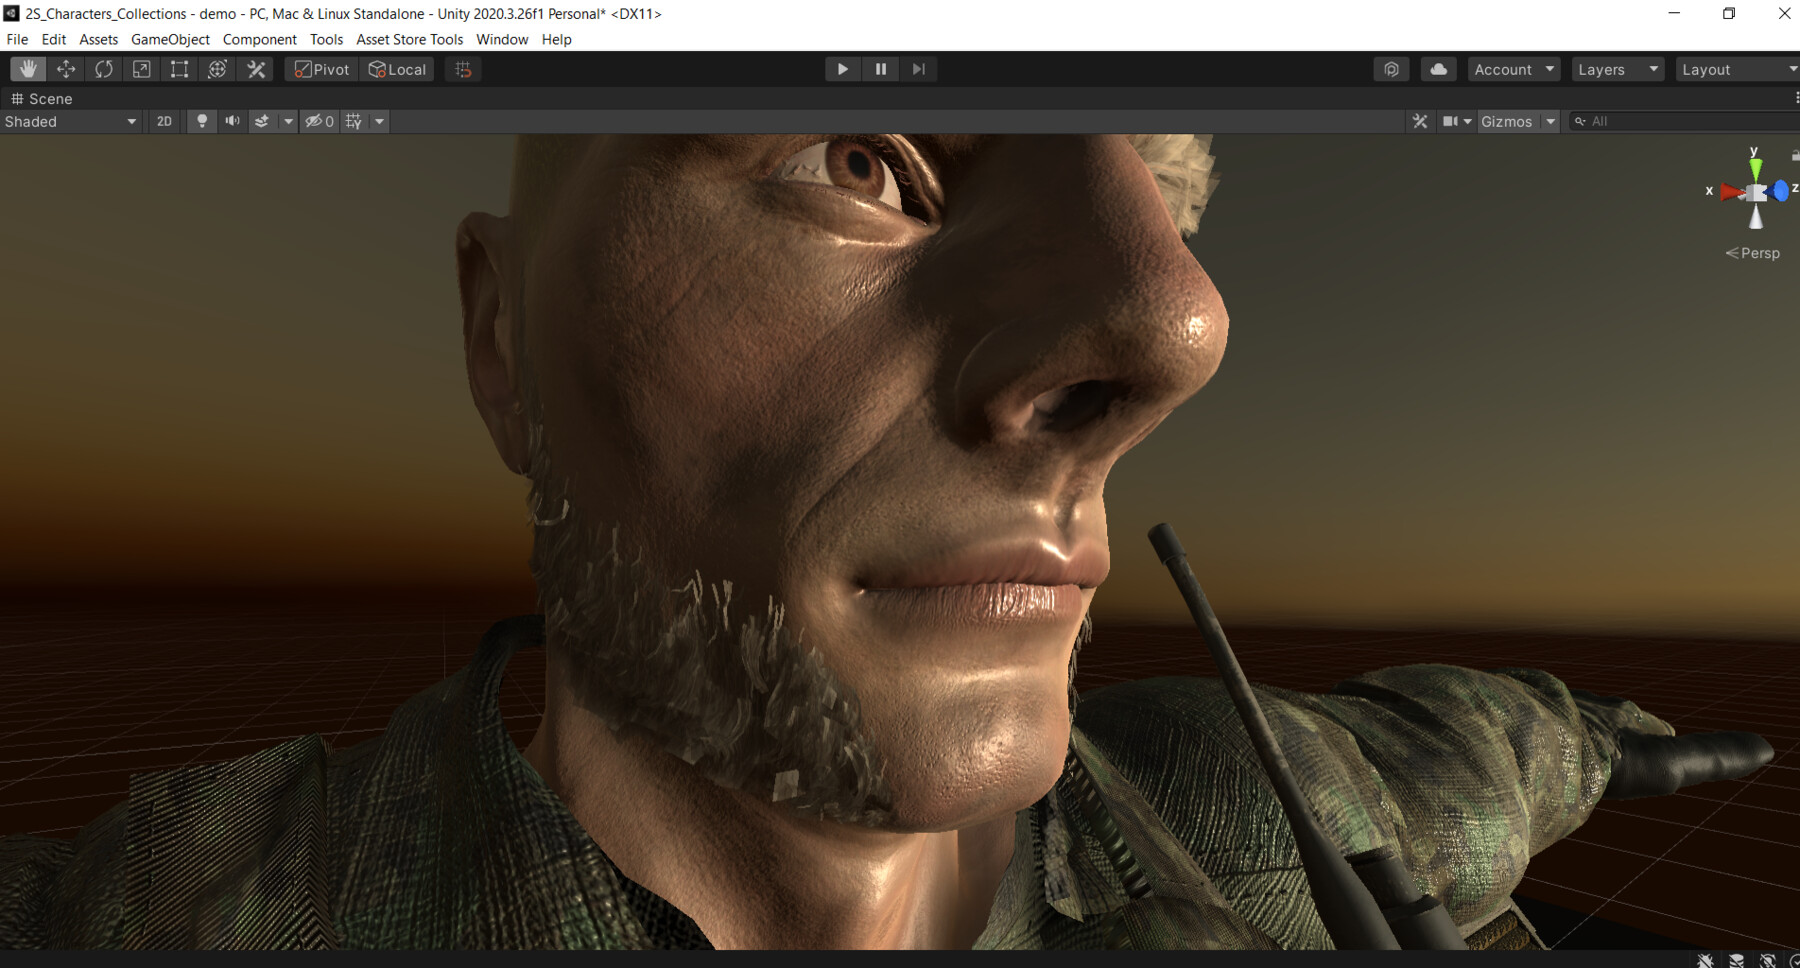This screenshot has height=968, width=1800.
Task: Open custom editor tools in main toolbar
Action: click(x=256, y=69)
